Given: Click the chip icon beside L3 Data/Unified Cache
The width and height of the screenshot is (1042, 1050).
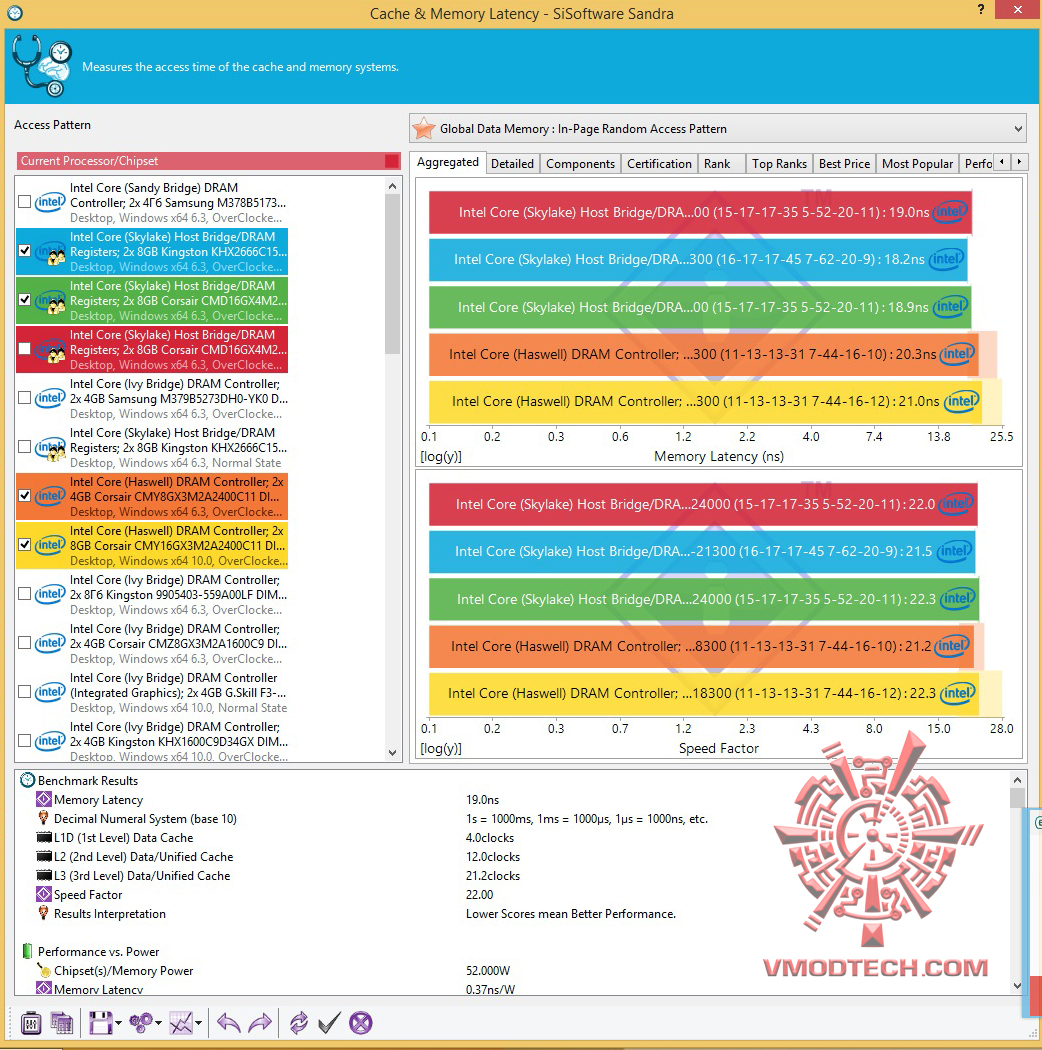Looking at the screenshot, I should [x=44, y=875].
